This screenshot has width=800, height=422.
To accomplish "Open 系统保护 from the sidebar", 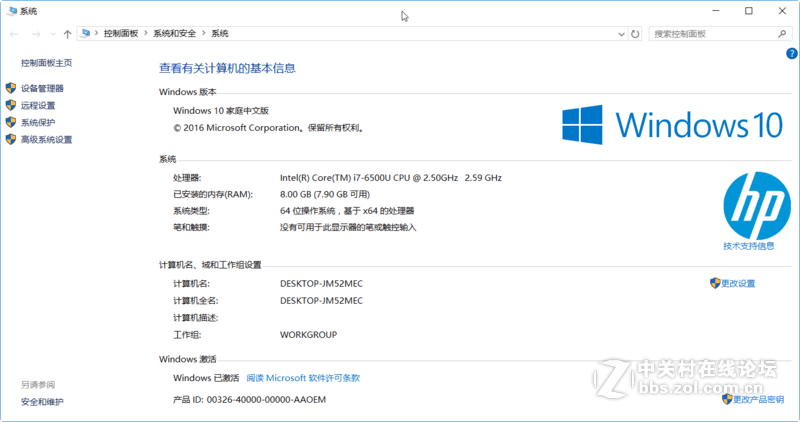I will 38,122.
